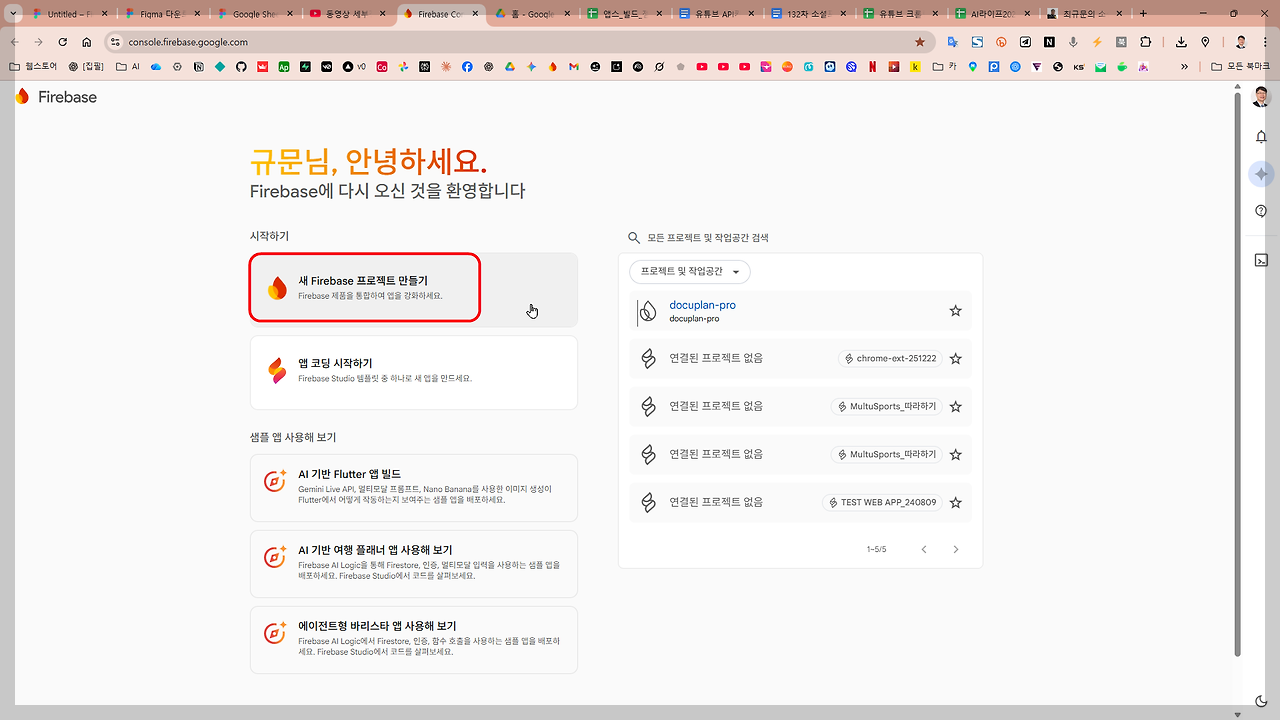The width and height of the screenshot is (1280, 720).
Task: Toggle bookmark star in address bar
Action: 920,42
